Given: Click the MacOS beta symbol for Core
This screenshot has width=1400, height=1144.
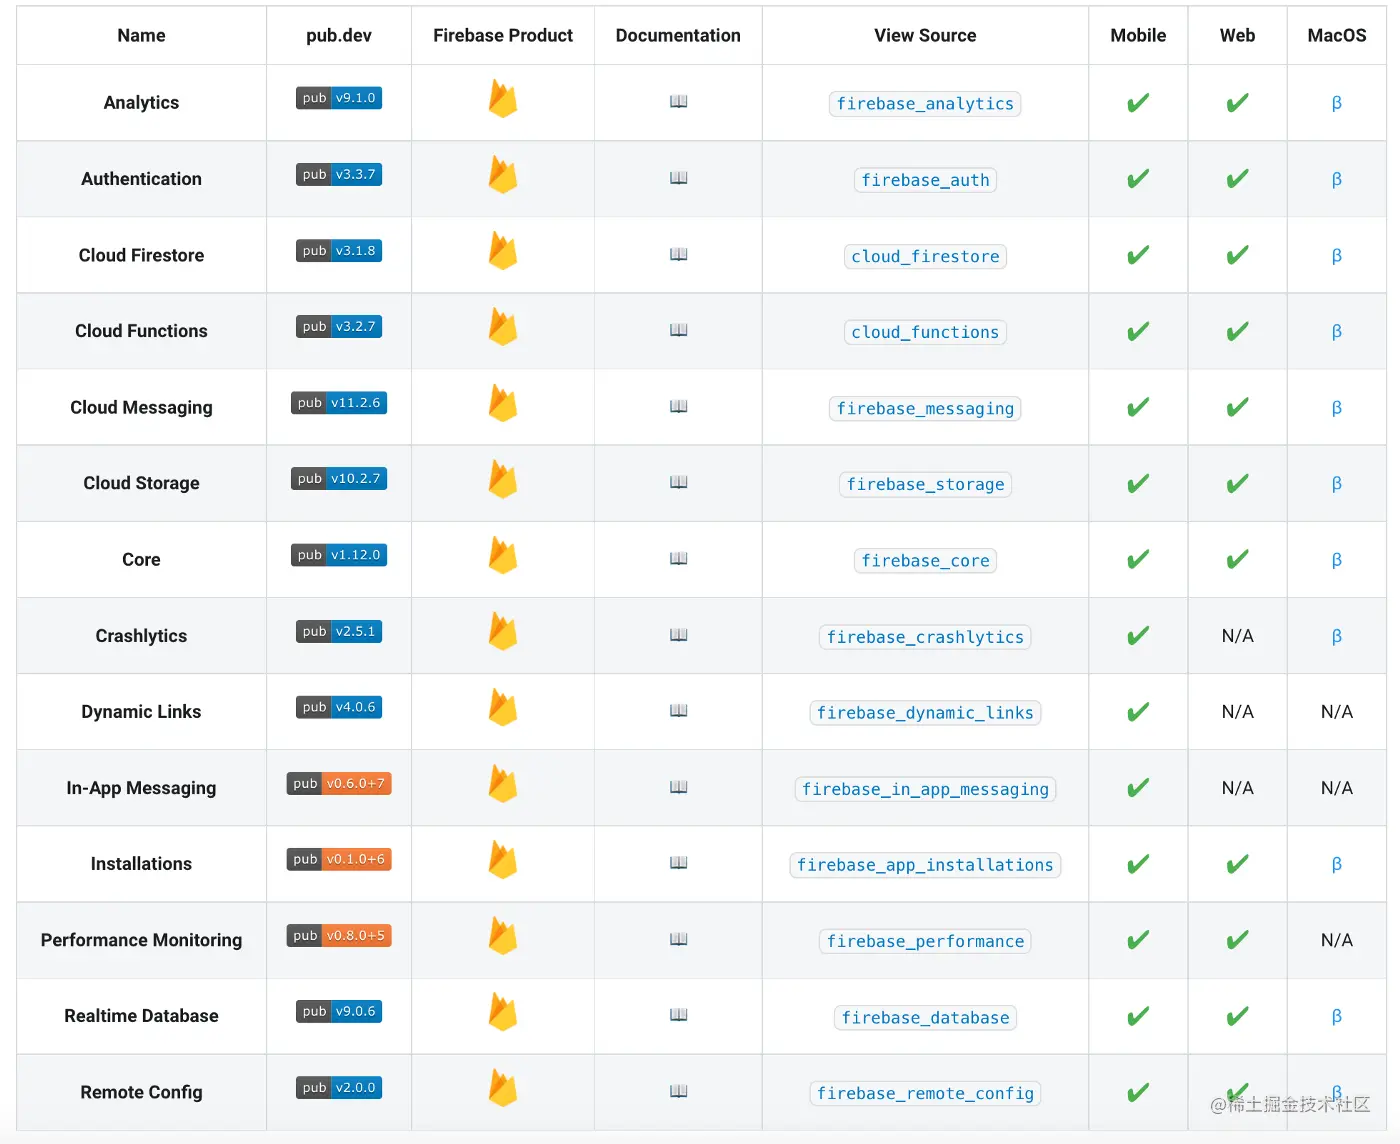Looking at the screenshot, I should (1336, 561).
